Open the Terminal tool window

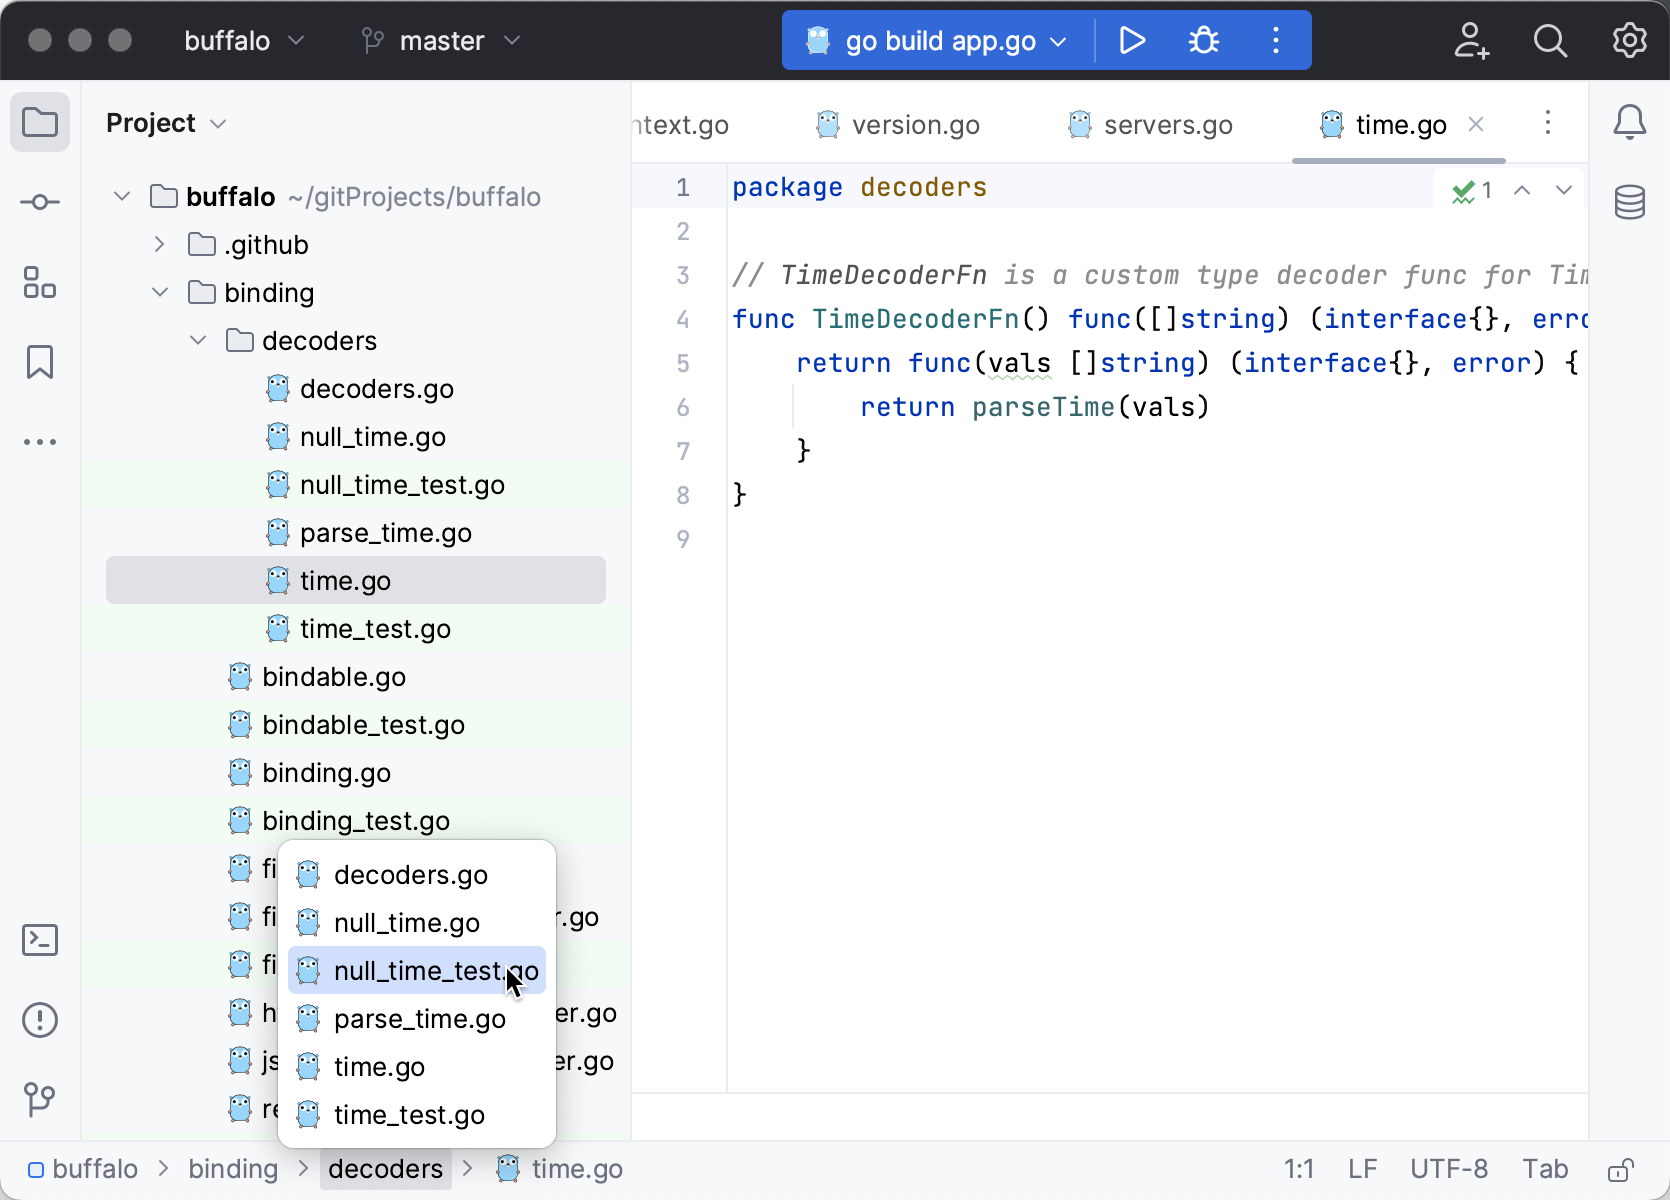tap(40, 940)
